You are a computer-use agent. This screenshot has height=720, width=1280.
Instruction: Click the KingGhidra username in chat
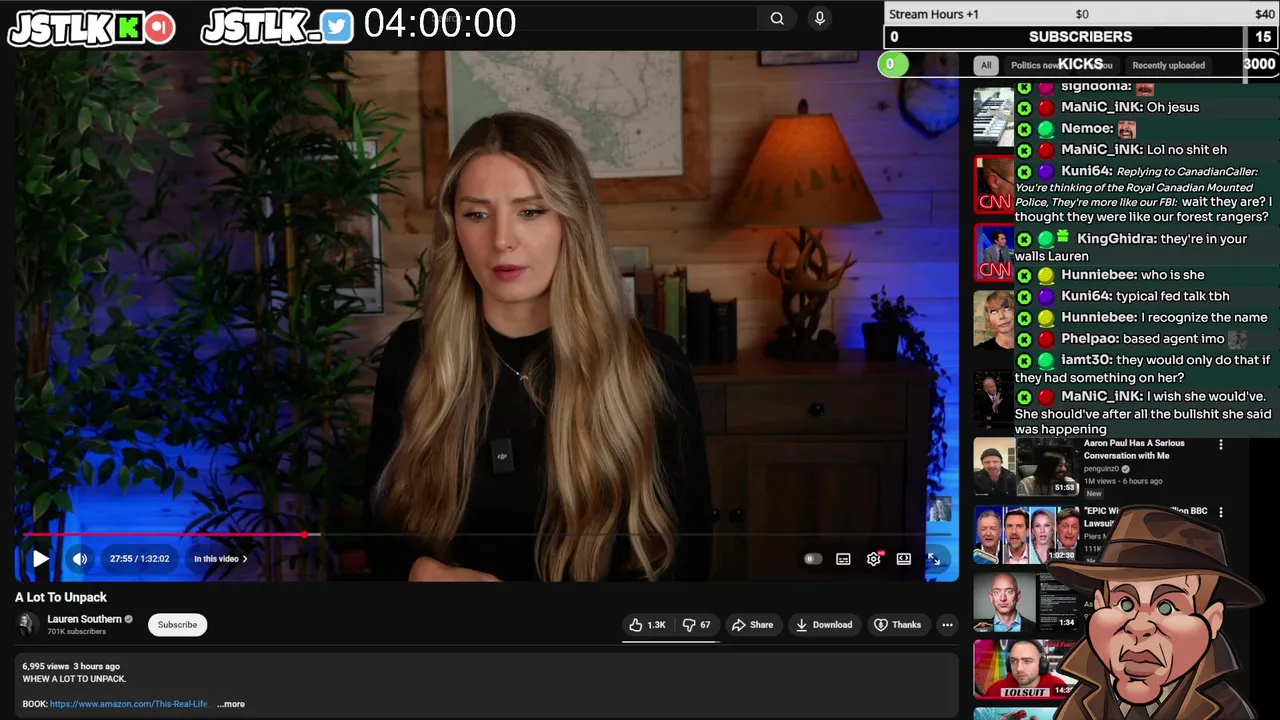pyautogui.click(x=1117, y=239)
